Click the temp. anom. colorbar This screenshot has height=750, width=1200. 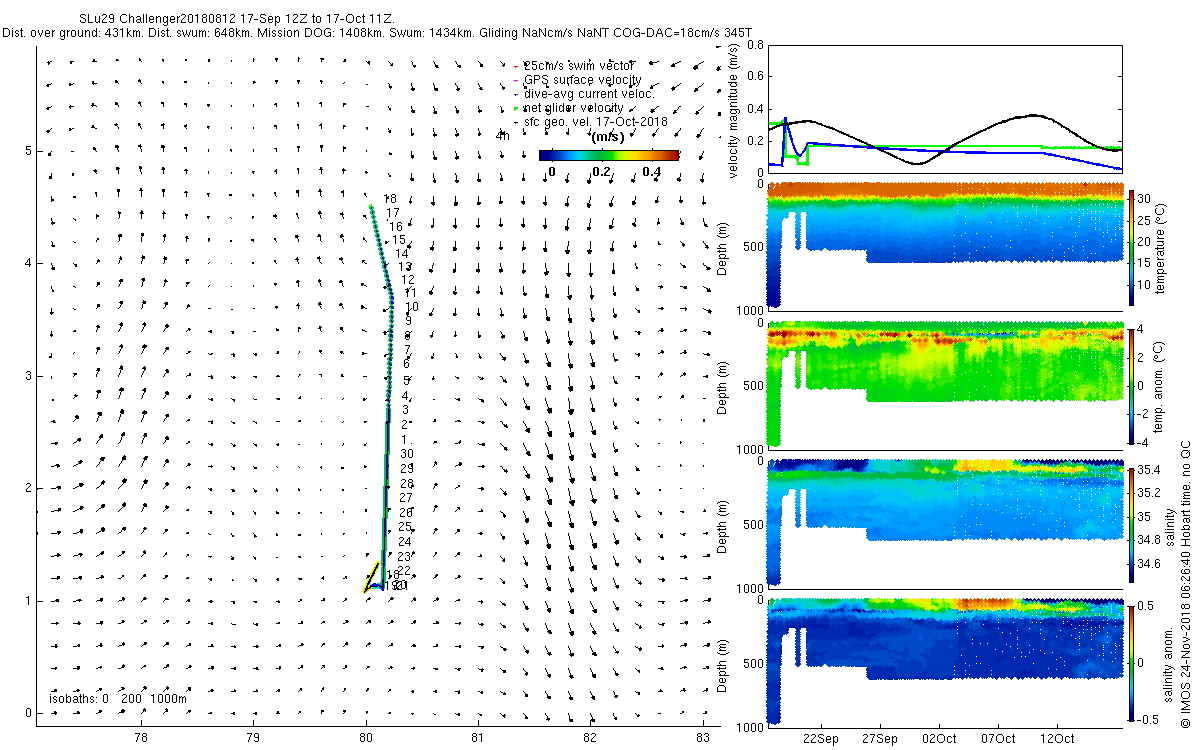(1132, 383)
